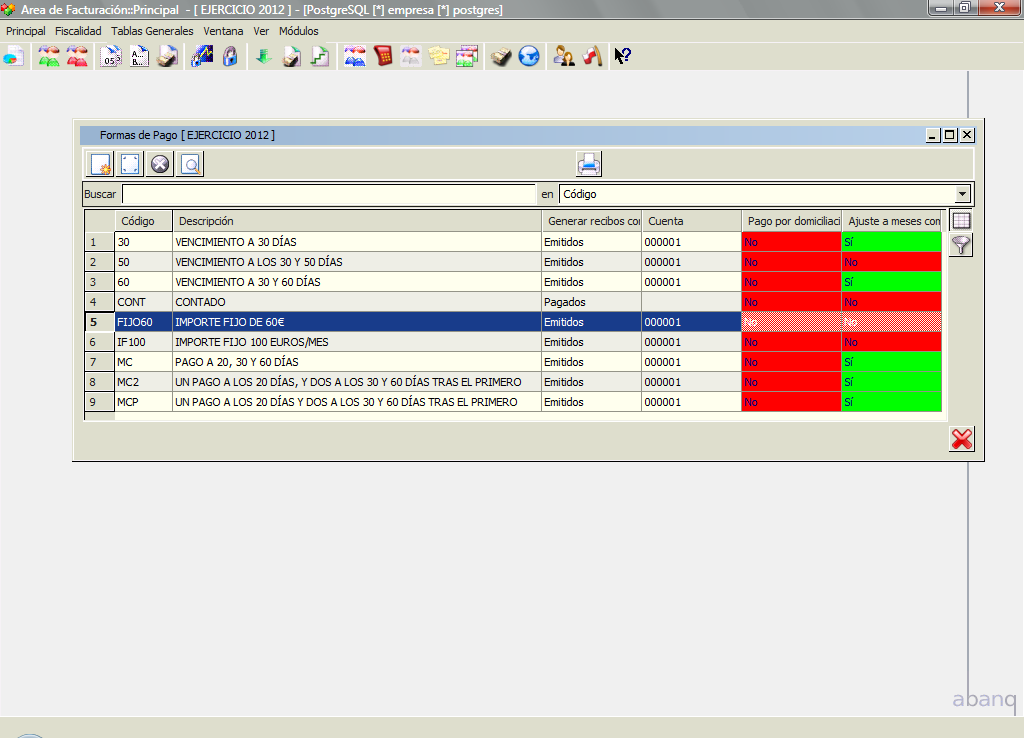This screenshot has width=1024, height=738.
Task: Click the money stack icon beside the globe
Action: [x=501, y=56]
